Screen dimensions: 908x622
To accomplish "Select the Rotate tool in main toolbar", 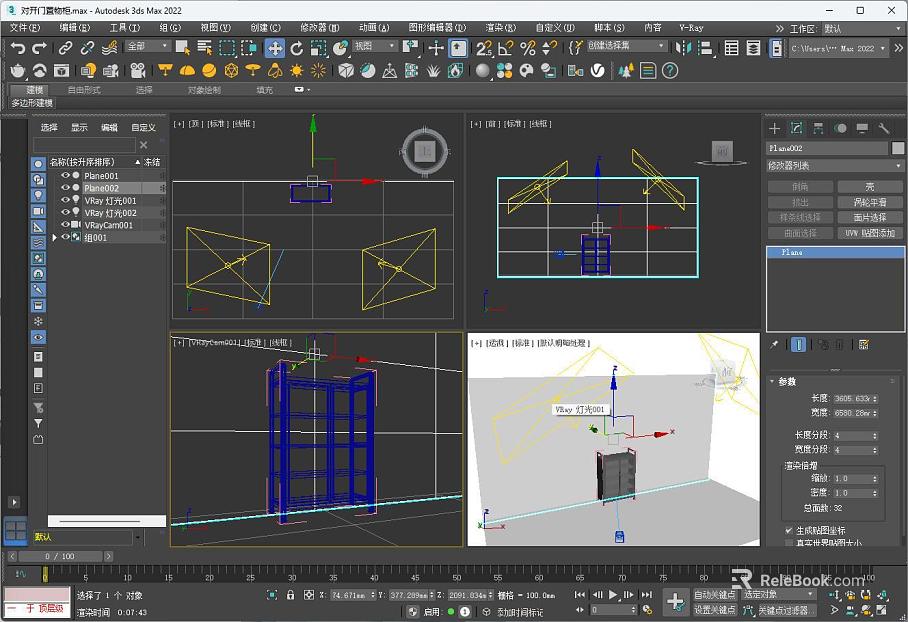I will (x=296, y=48).
